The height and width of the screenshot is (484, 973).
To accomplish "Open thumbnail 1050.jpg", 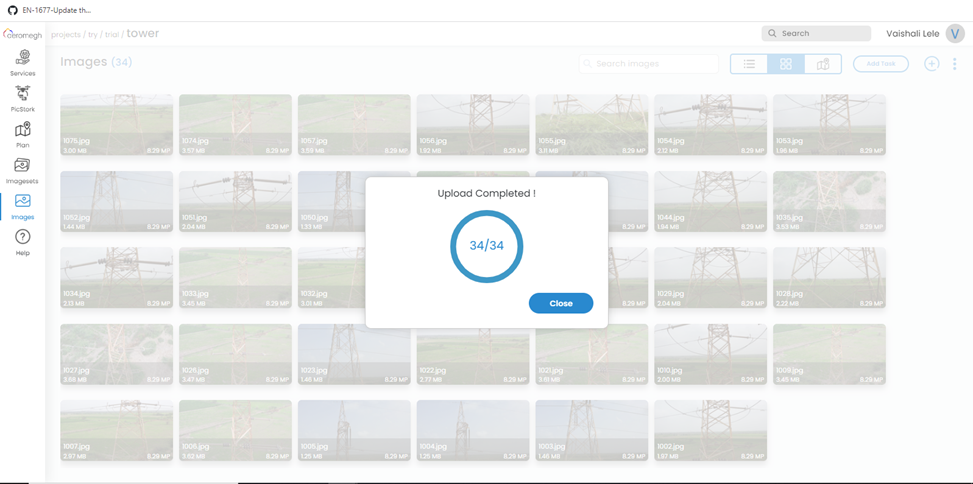I will (x=331, y=202).
